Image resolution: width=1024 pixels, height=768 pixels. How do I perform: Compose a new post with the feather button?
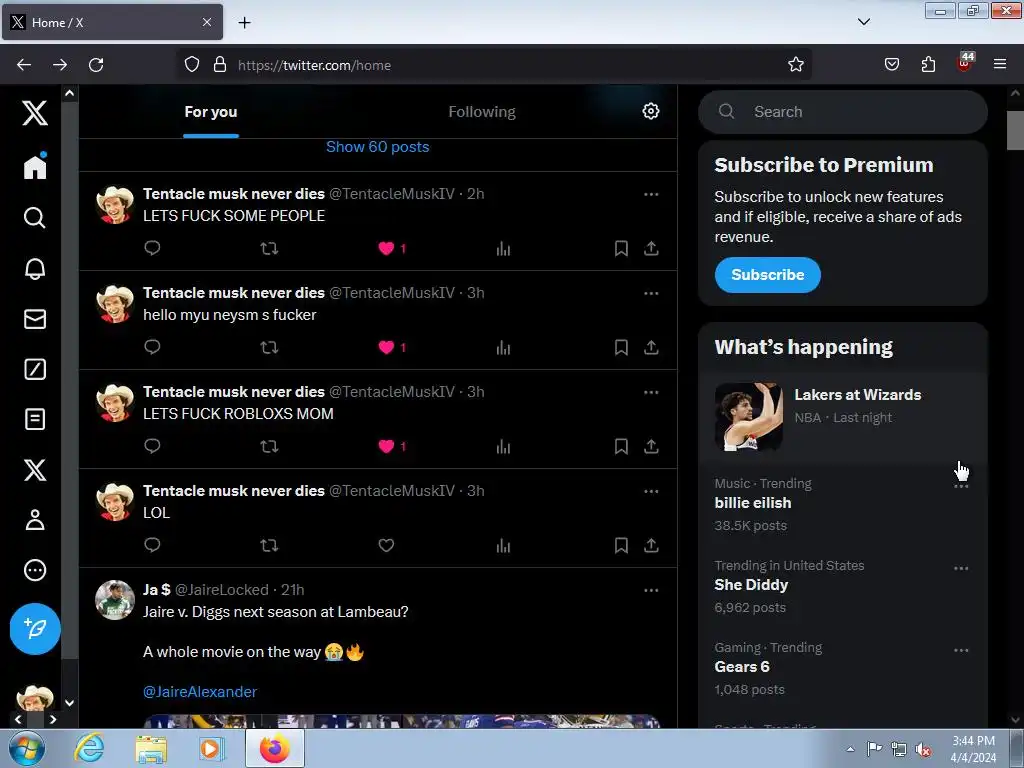pyautogui.click(x=35, y=629)
